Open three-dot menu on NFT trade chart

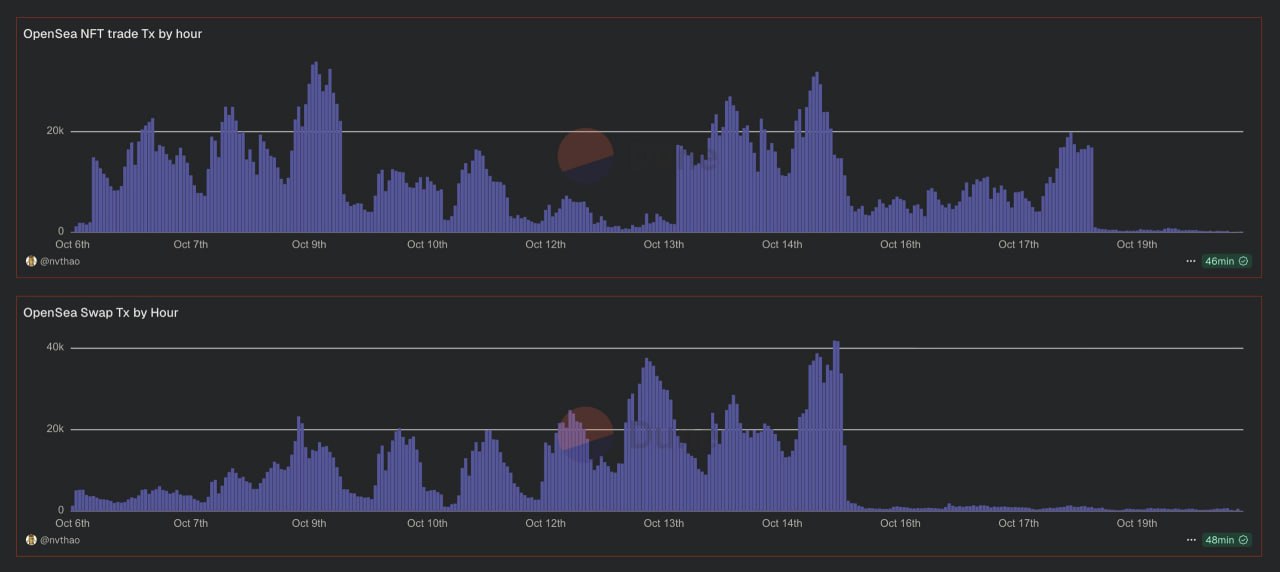(x=1190, y=261)
